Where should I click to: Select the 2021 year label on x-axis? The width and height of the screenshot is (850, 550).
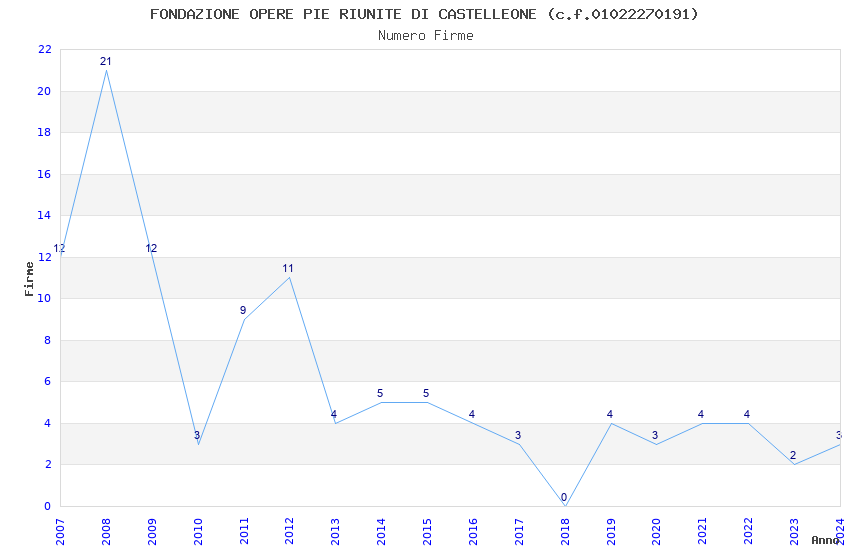pos(703,532)
